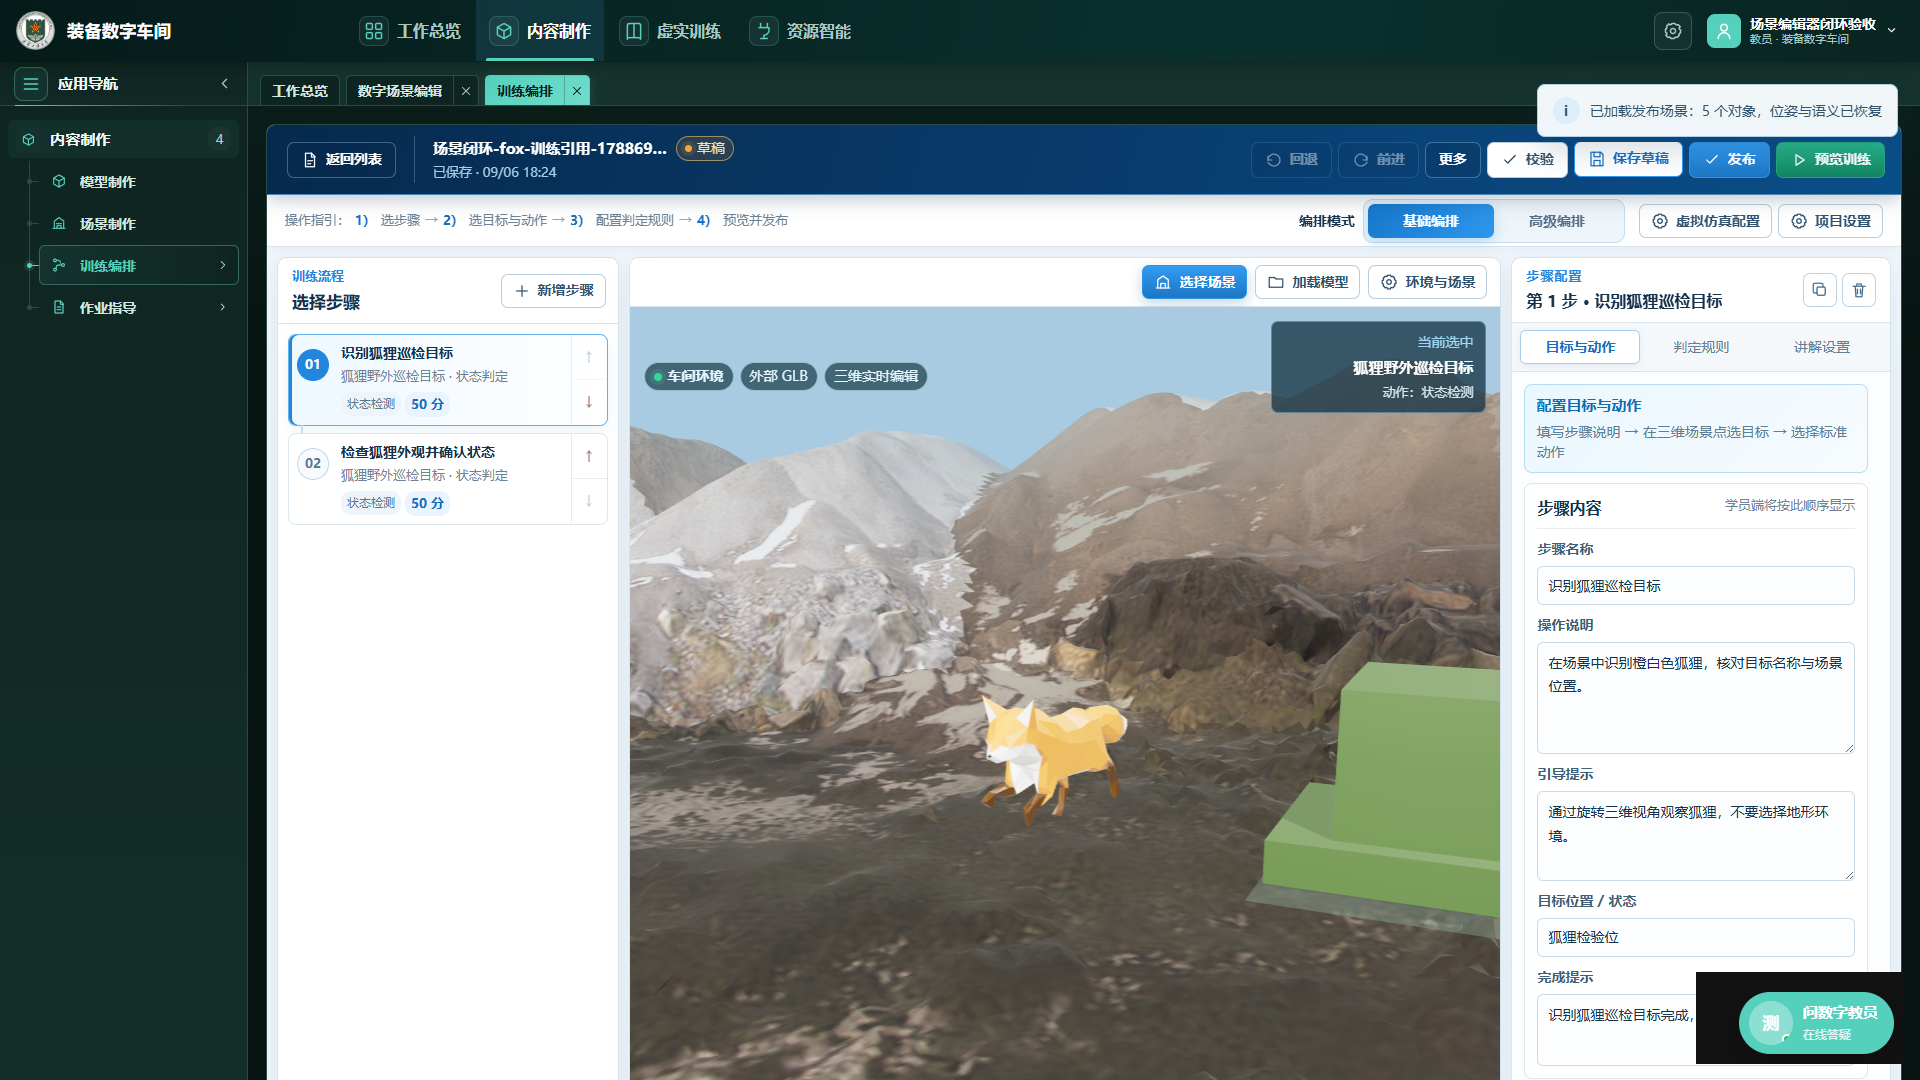The width and height of the screenshot is (1920, 1080).
Task: Open the user avatar profile icon
Action: click(x=1724, y=31)
